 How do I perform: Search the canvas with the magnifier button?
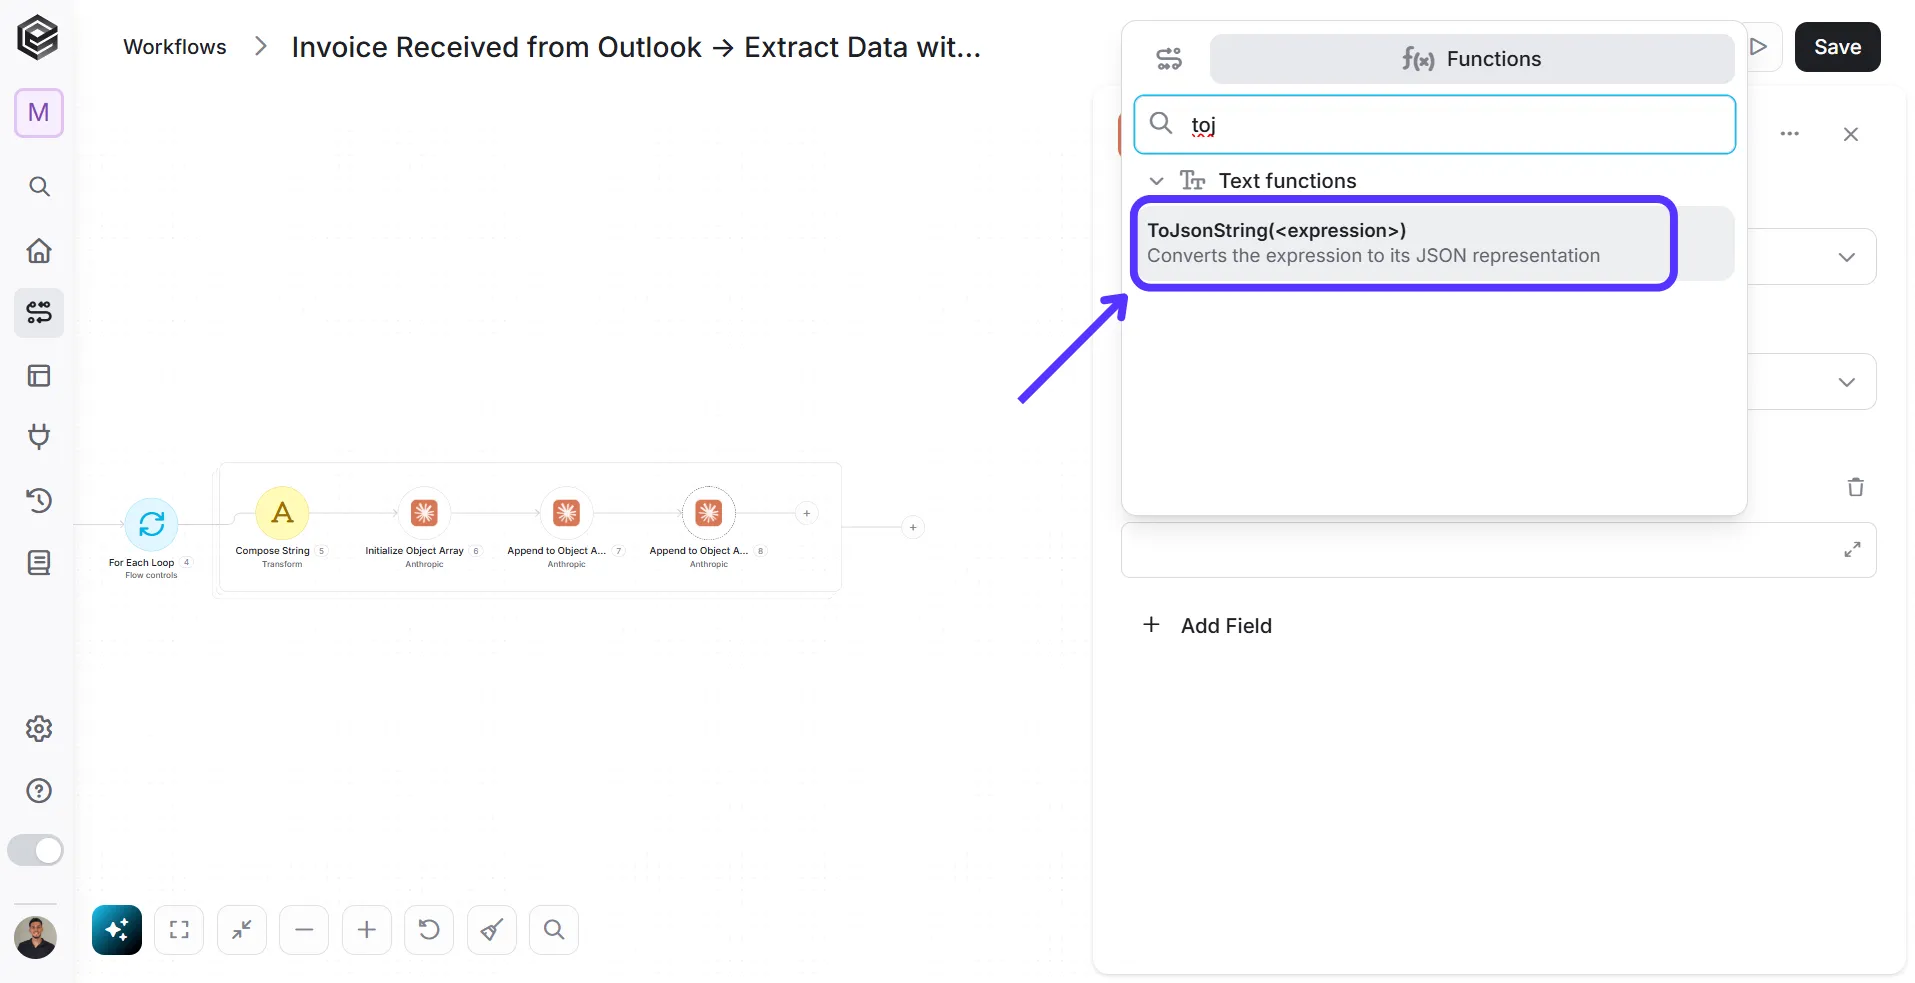554,930
